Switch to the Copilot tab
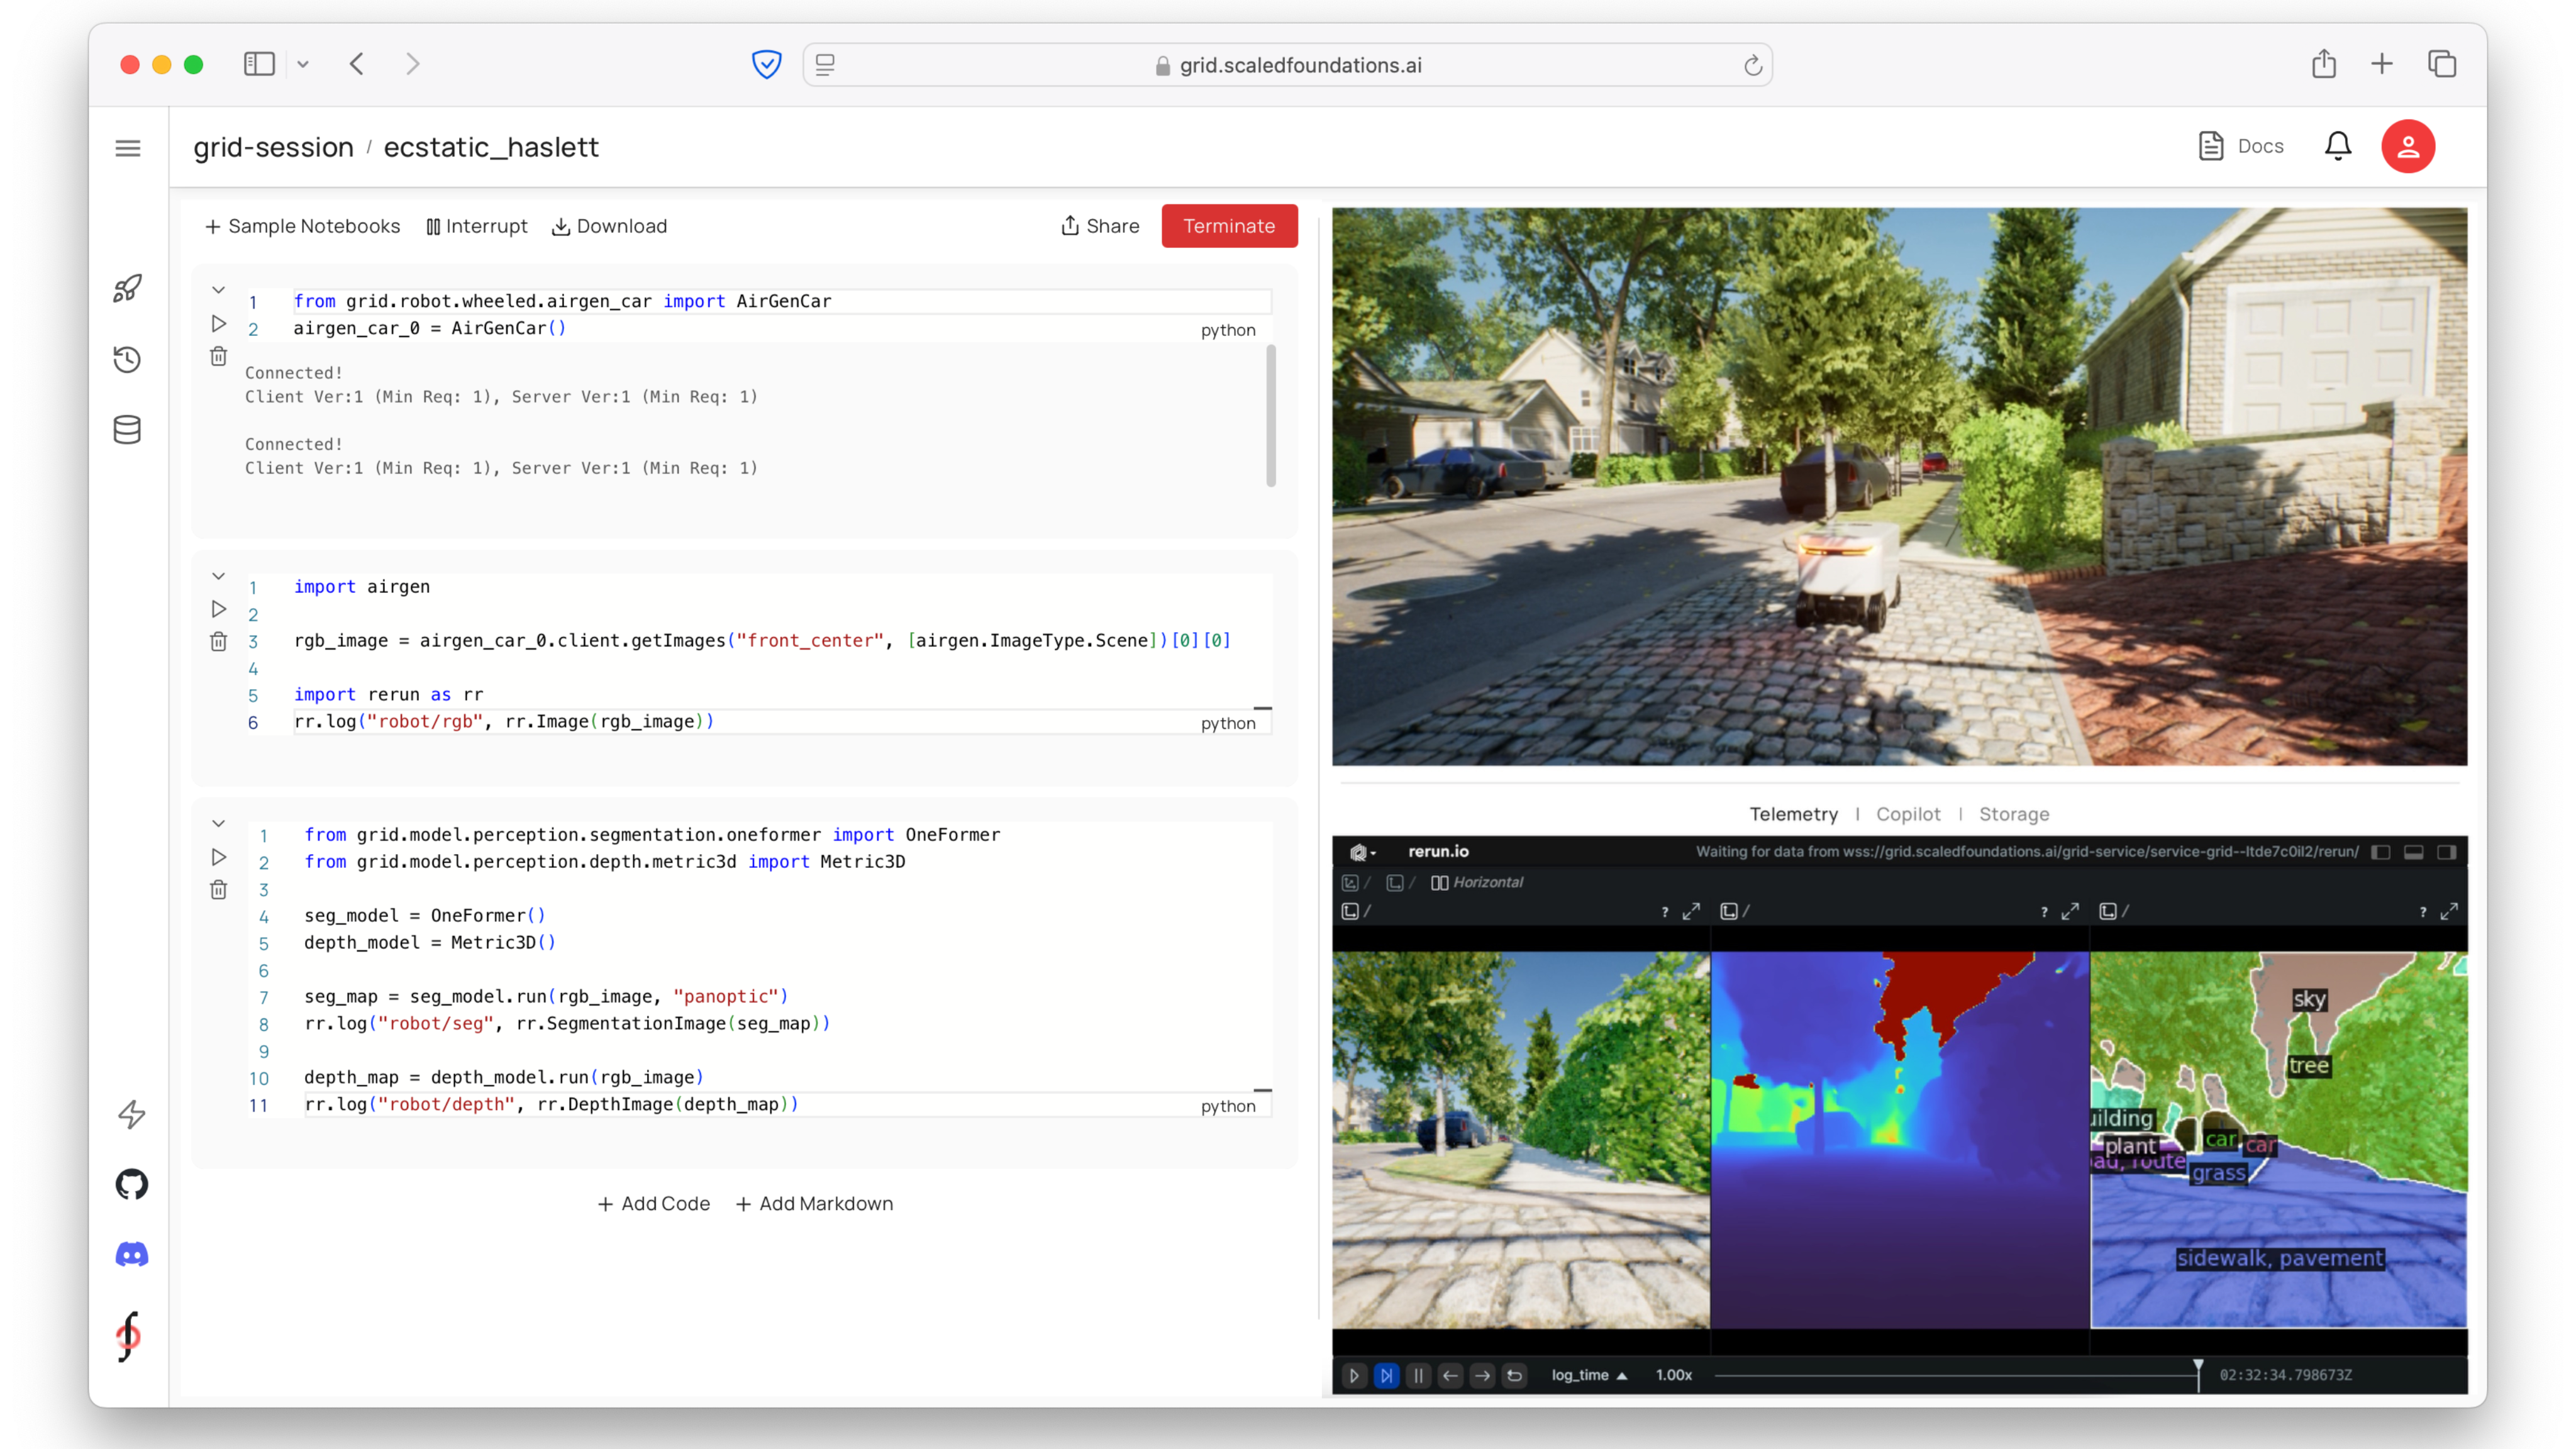The width and height of the screenshot is (2576, 1449). (1907, 814)
